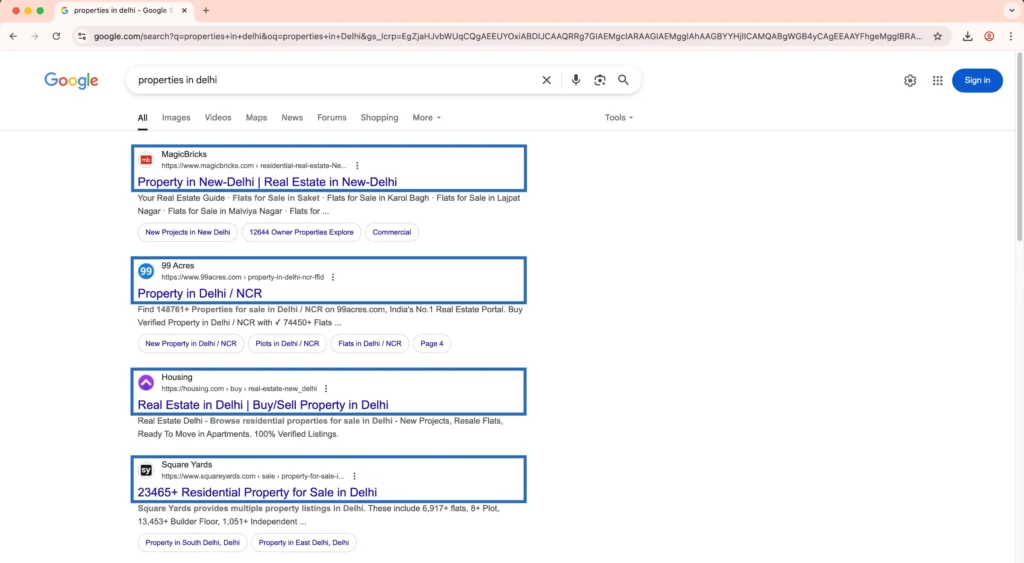Click 'Property in East Delhi, Delhi' chip
The image size is (1024, 563).
click(x=304, y=543)
